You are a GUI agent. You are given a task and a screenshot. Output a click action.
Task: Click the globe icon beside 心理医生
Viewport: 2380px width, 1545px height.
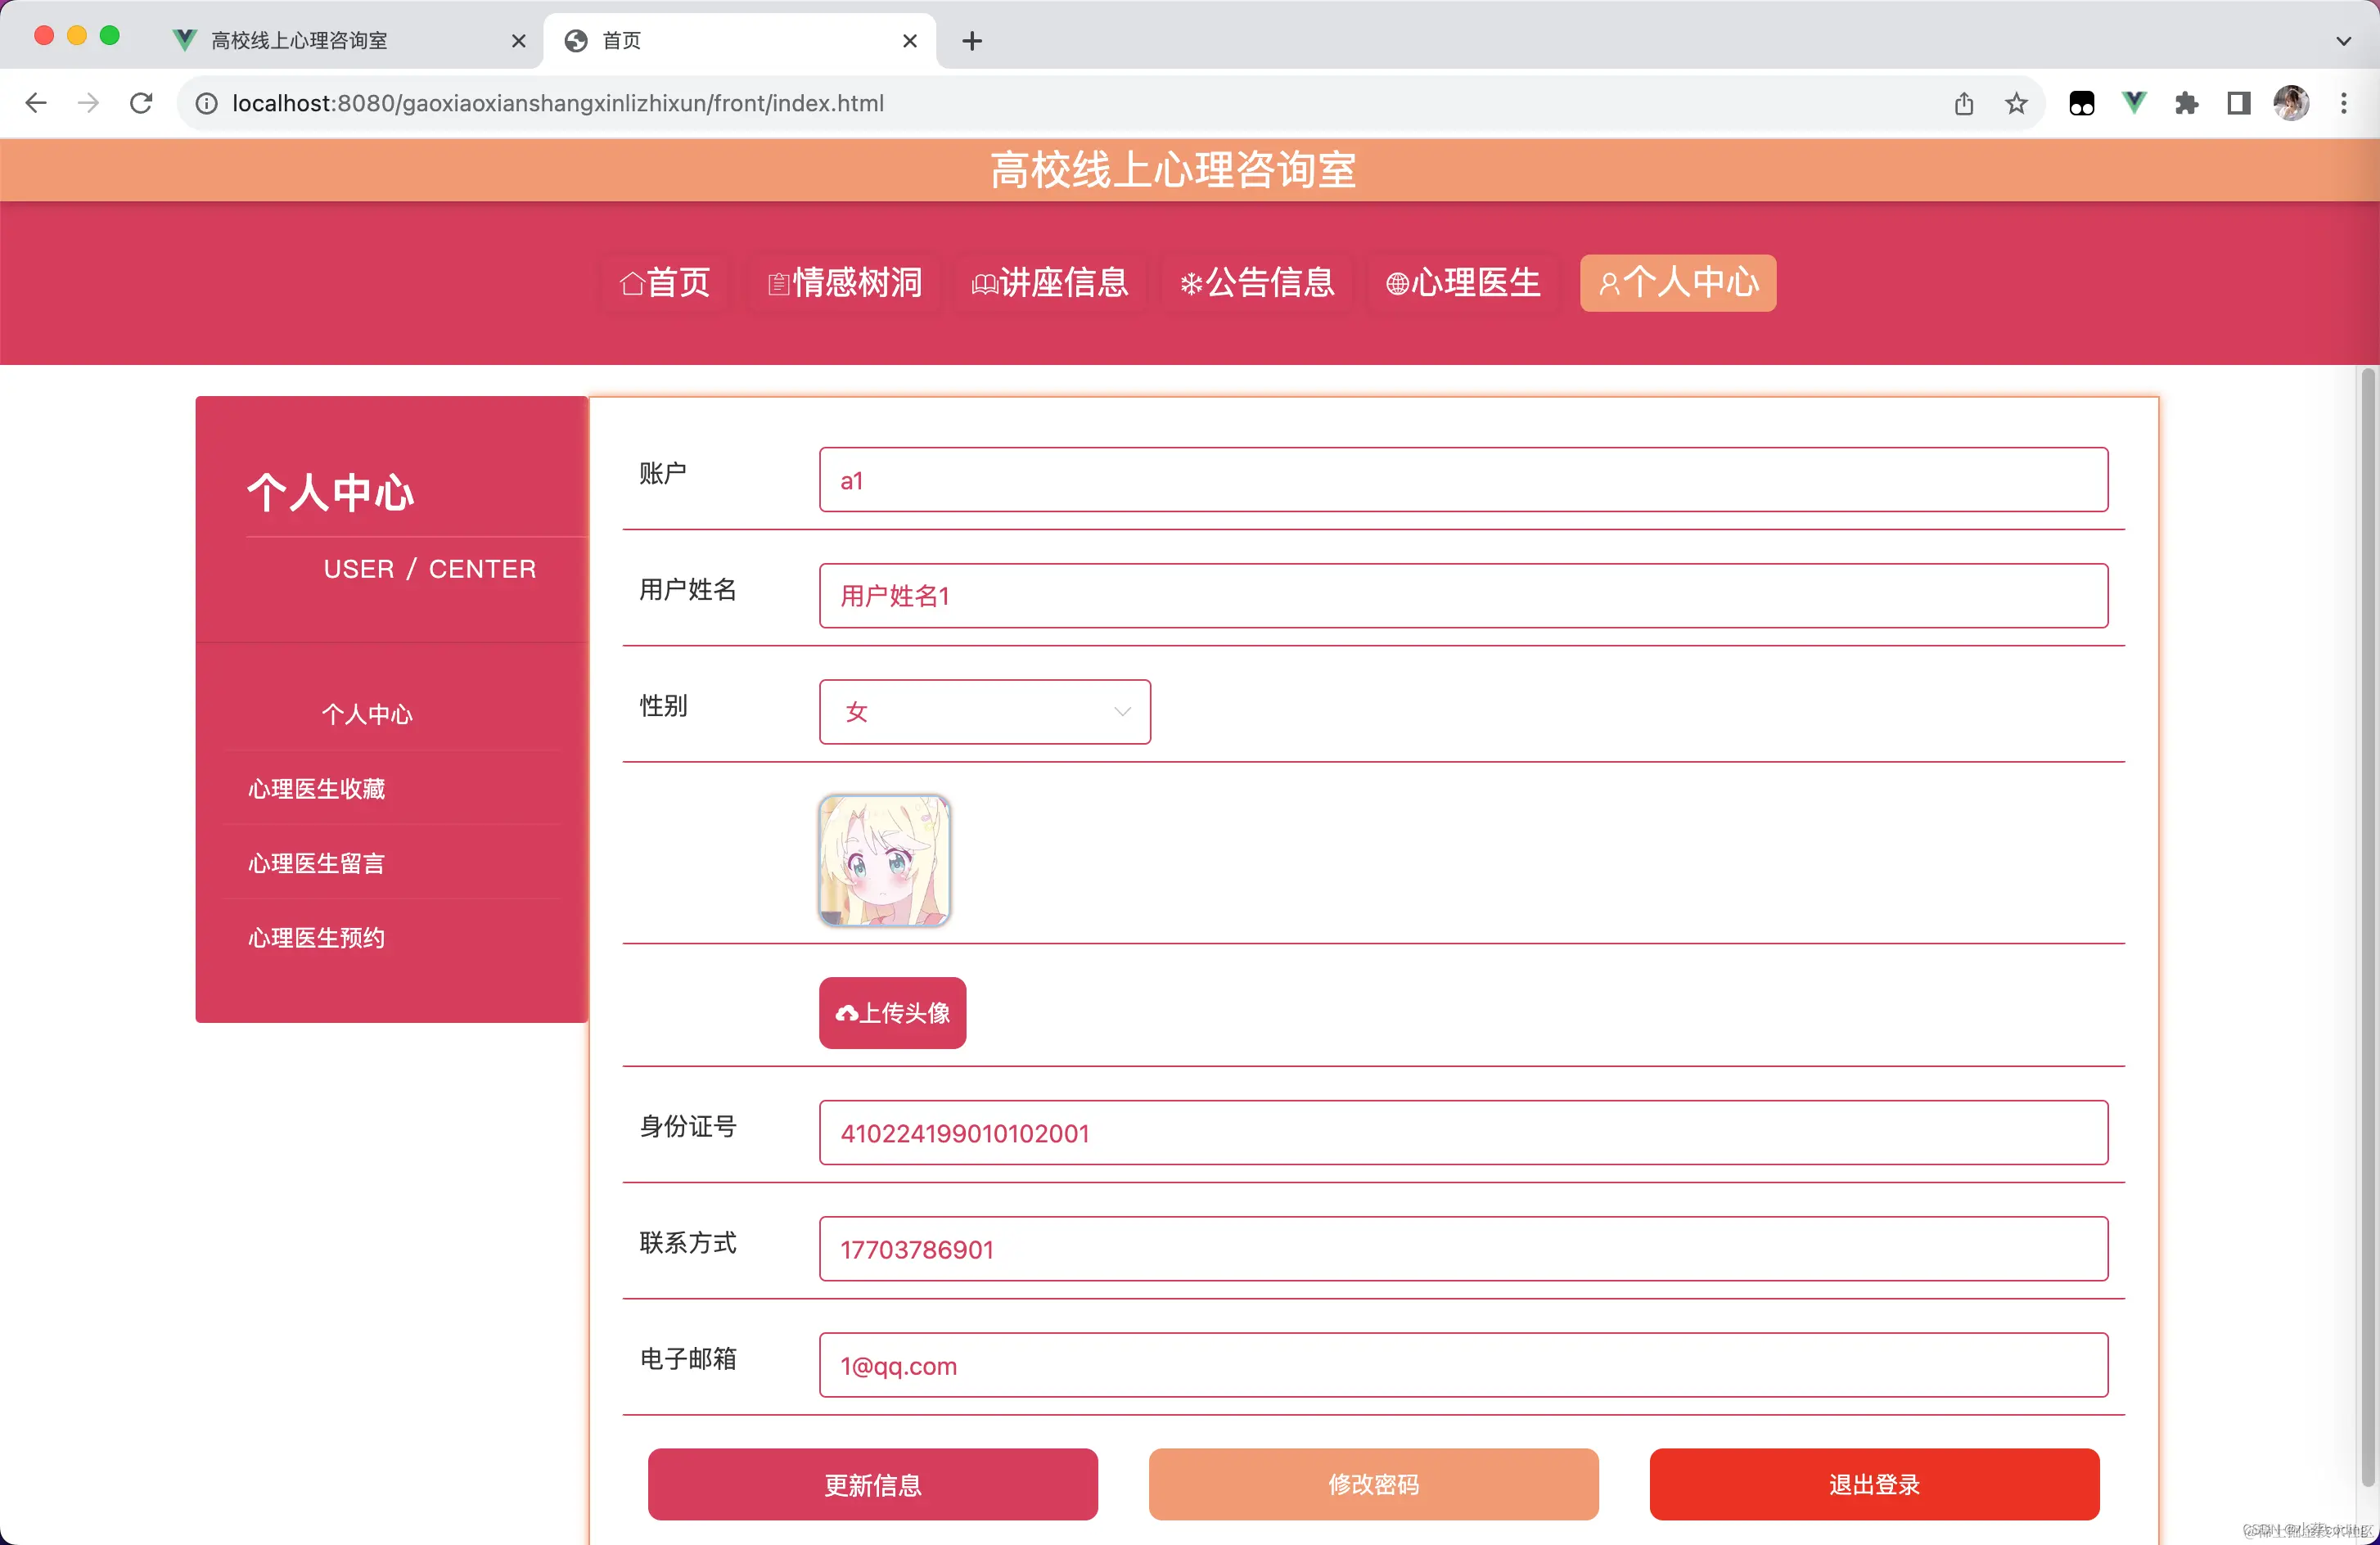1397,283
